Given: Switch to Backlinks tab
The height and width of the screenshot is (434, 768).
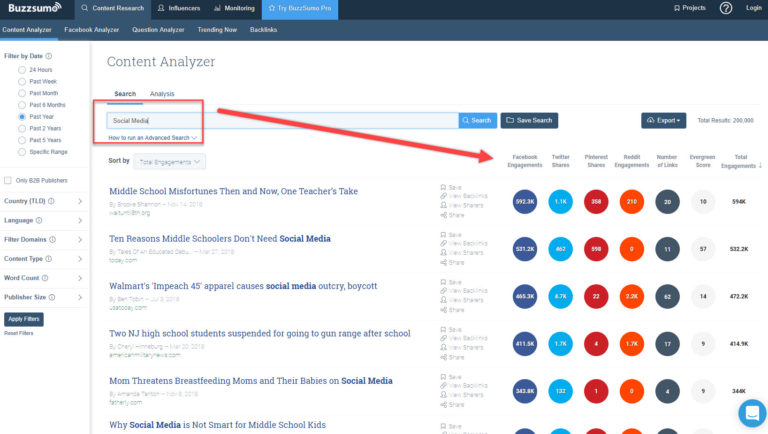Looking at the screenshot, I should pyautogui.click(x=264, y=30).
